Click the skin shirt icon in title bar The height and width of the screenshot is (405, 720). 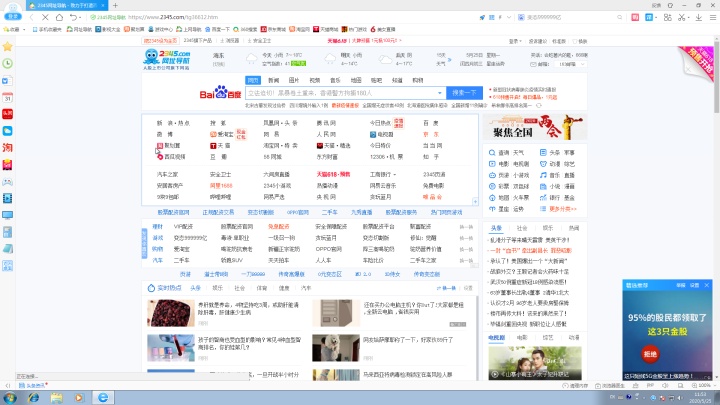(670, 6)
